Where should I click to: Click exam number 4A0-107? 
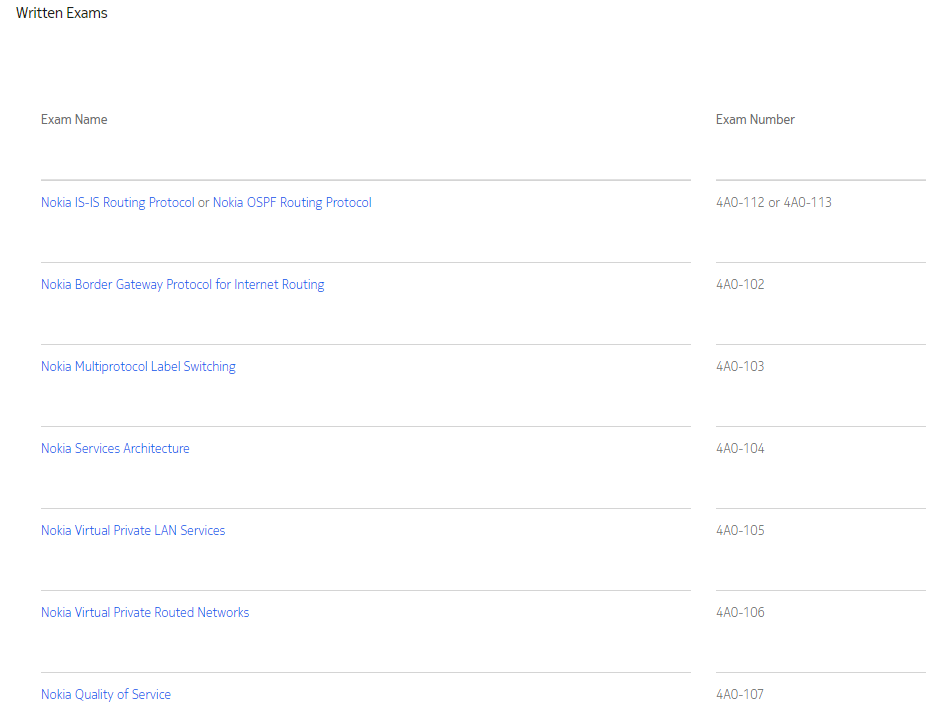[x=739, y=695]
